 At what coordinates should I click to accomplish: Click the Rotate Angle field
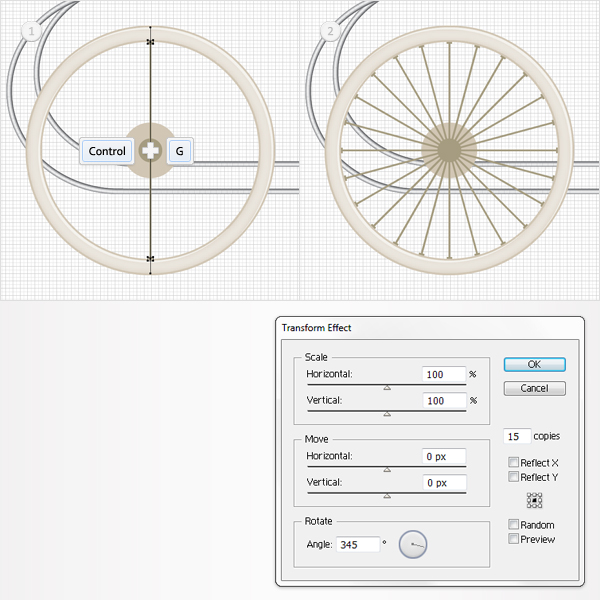point(358,544)
